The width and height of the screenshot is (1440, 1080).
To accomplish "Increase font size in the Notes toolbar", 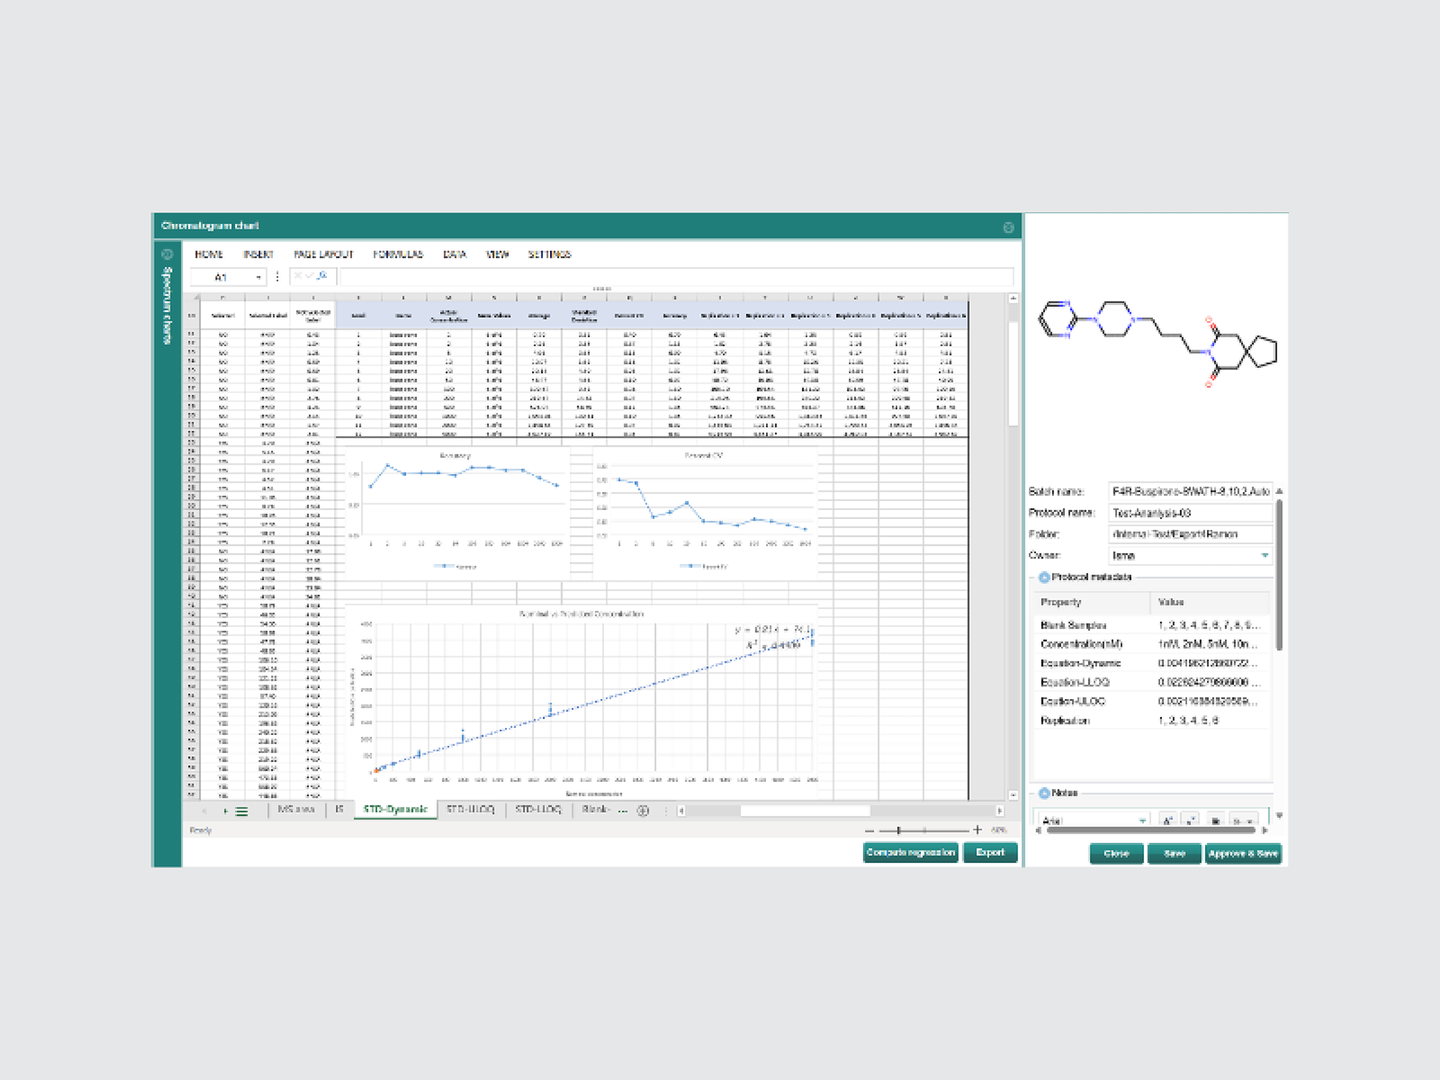I will pyautogui.click(x=1166, y=819).
